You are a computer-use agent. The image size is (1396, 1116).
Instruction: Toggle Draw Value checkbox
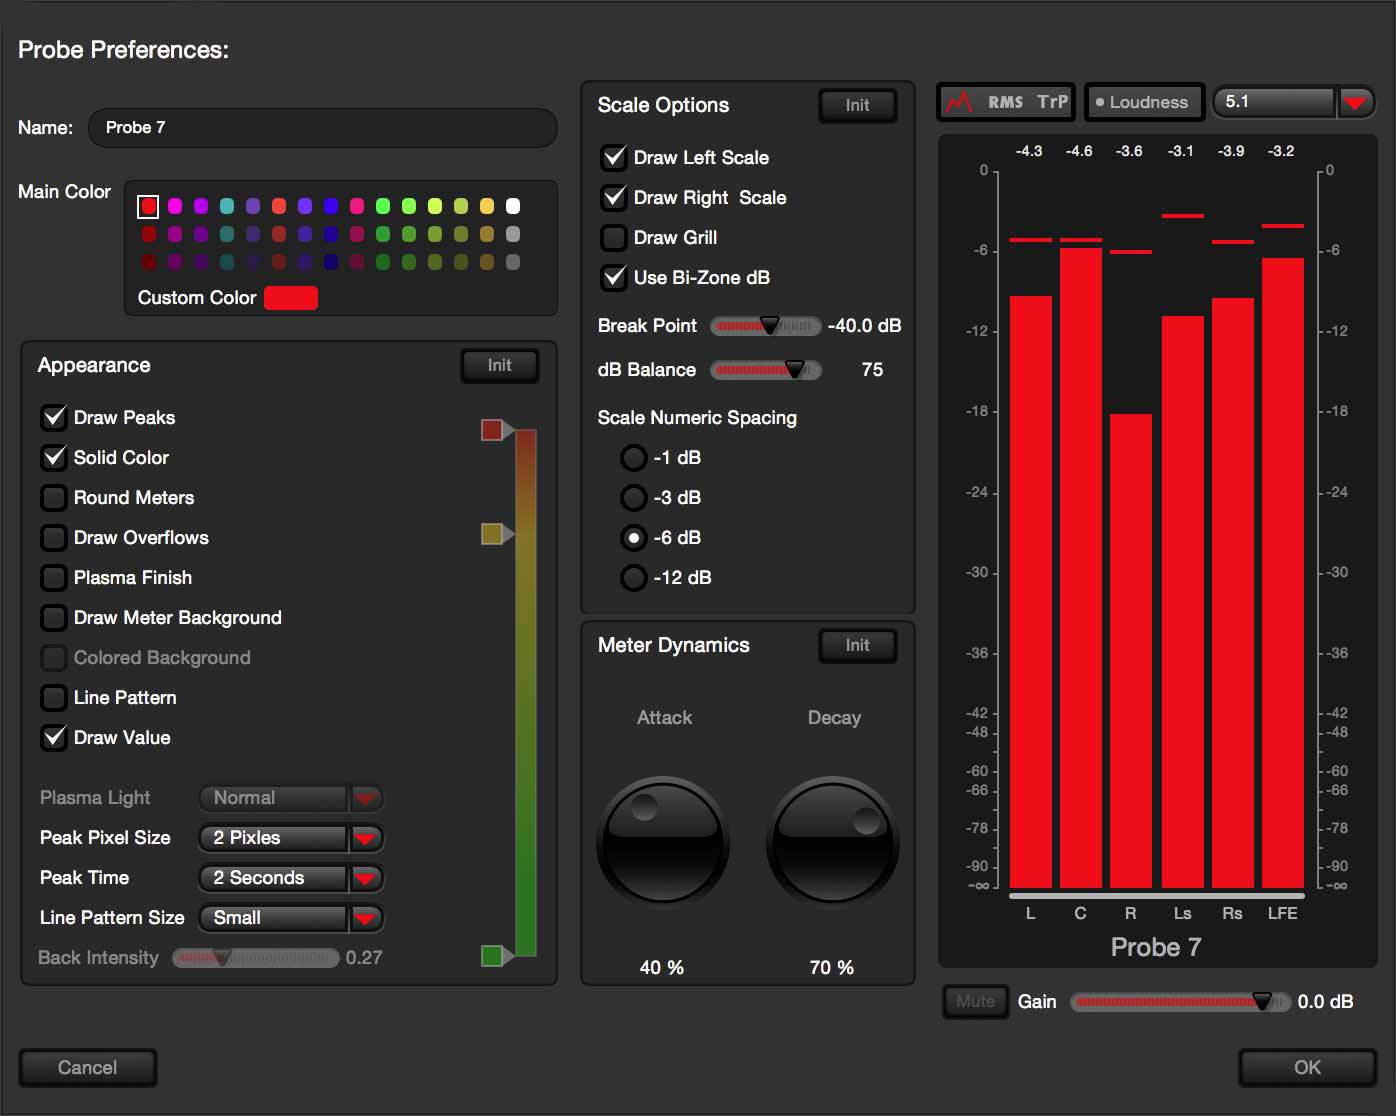tap(54, 737)
